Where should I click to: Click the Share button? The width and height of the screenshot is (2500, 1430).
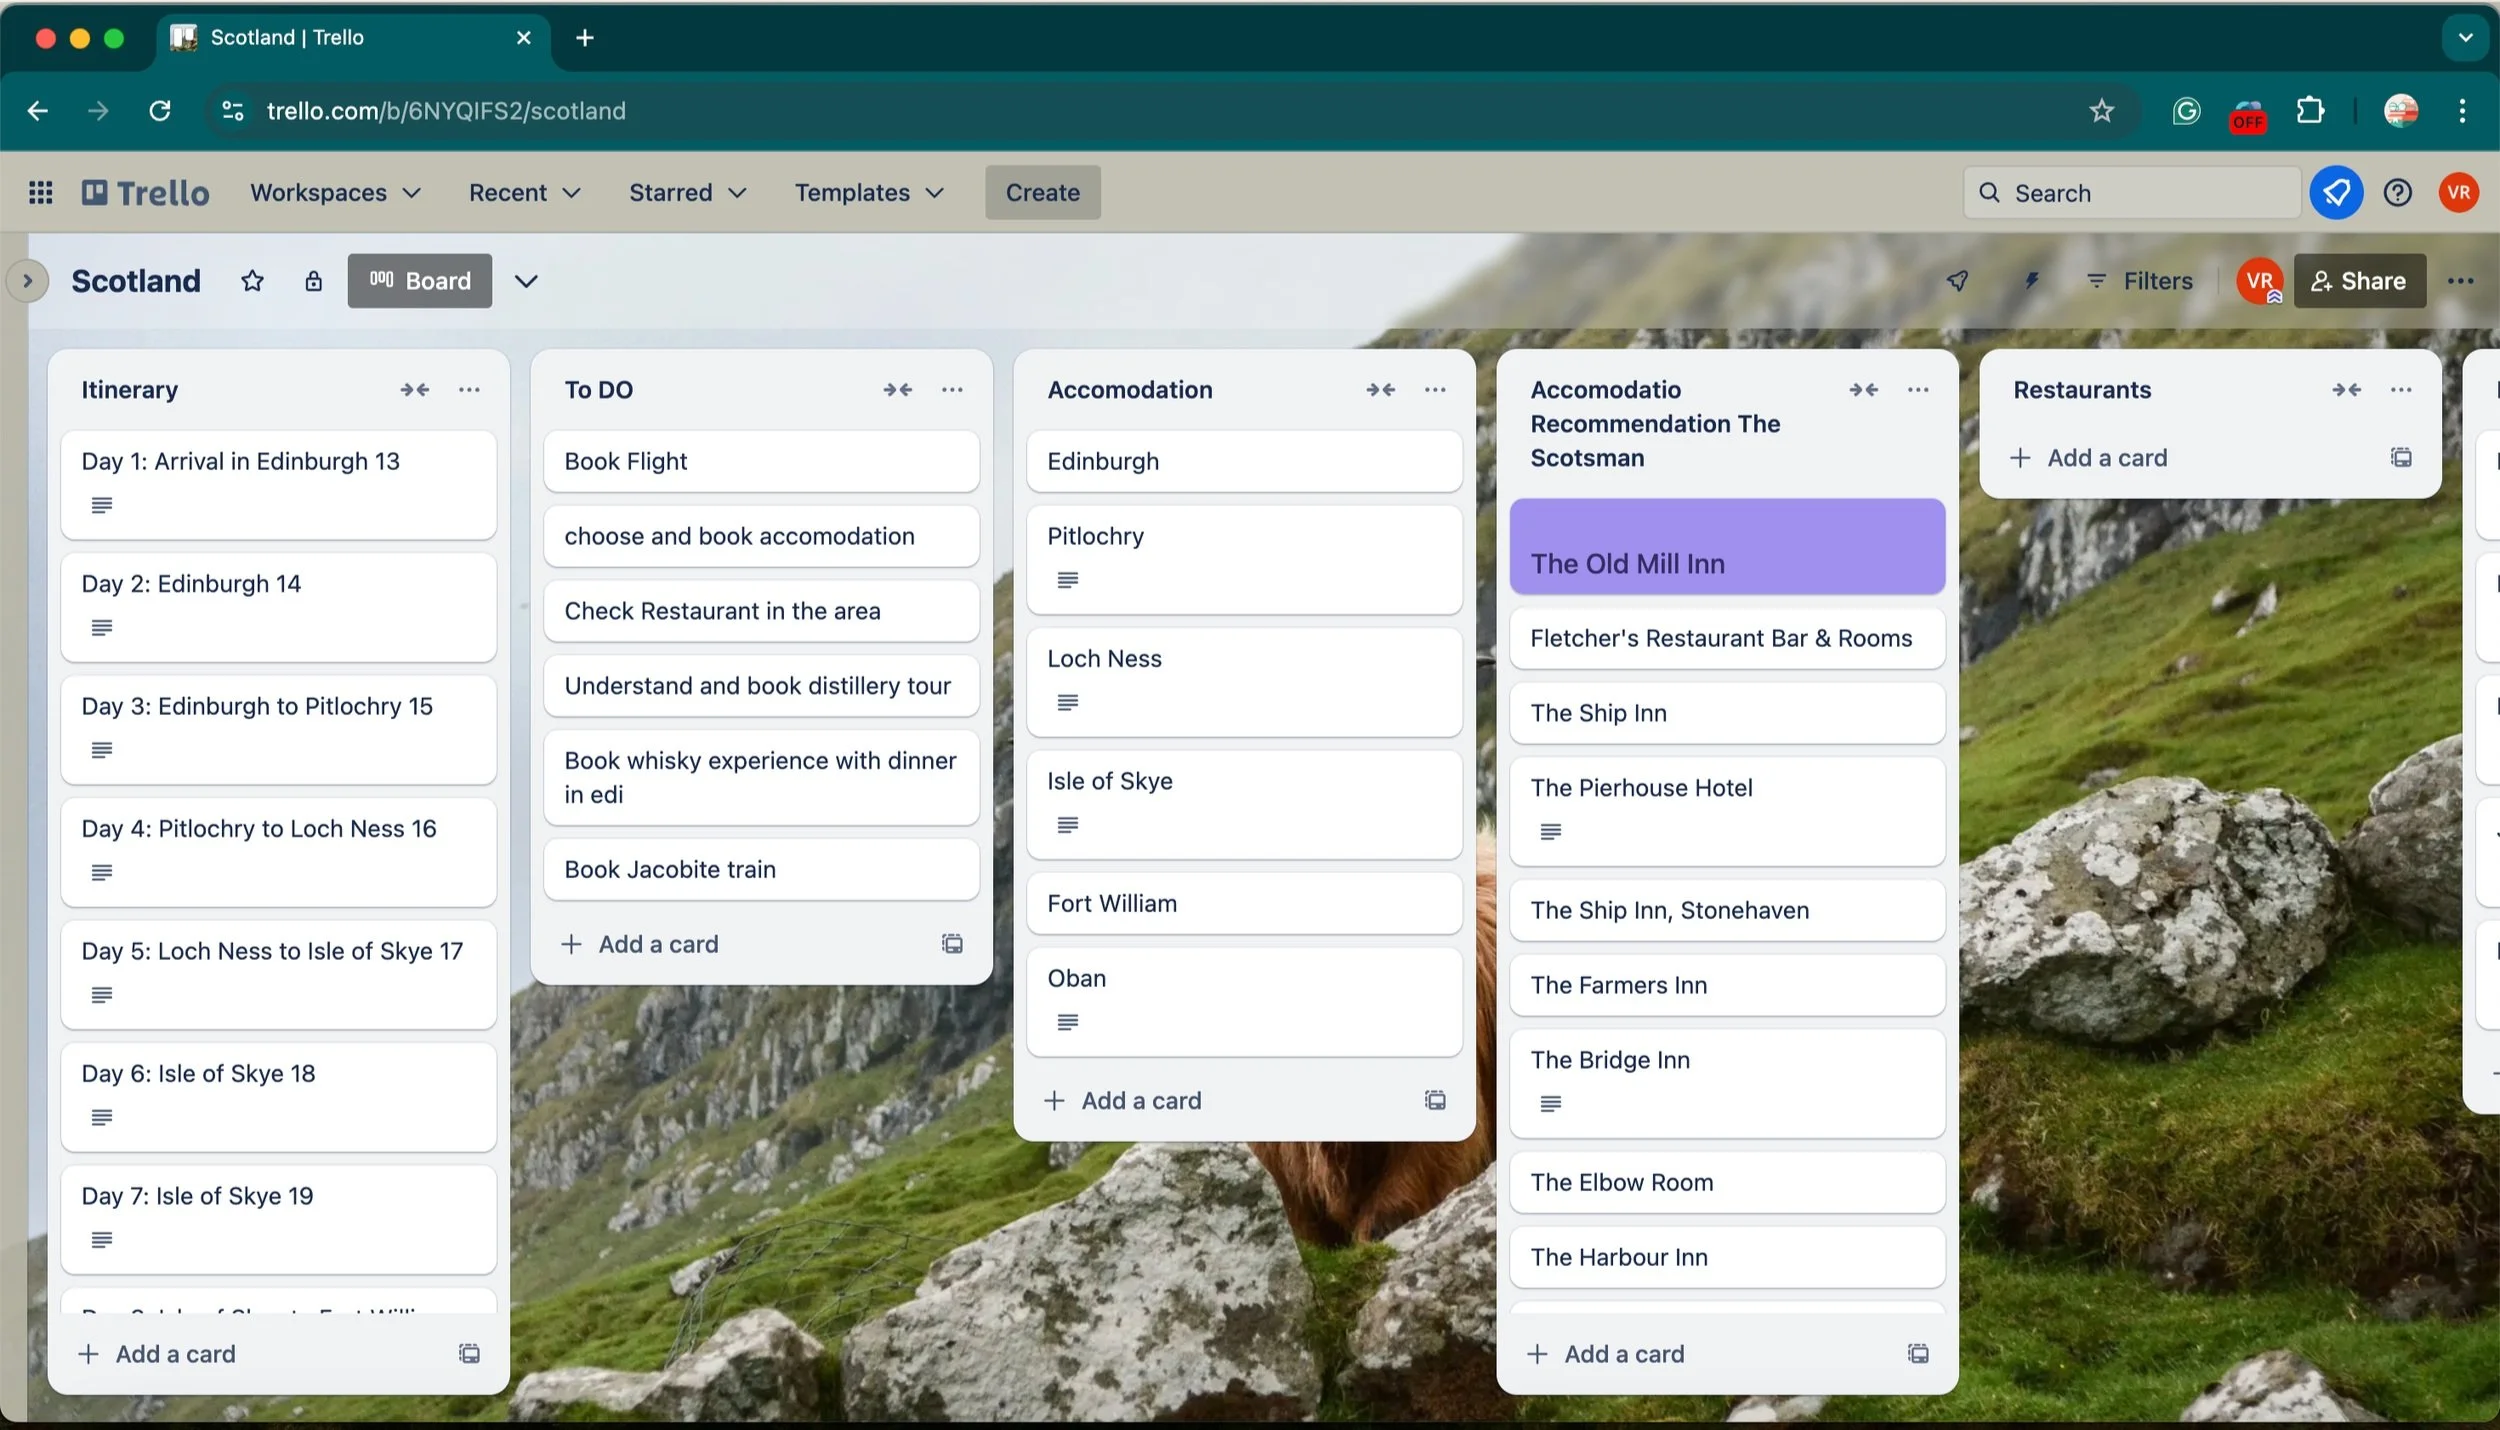coord(2359,281)
